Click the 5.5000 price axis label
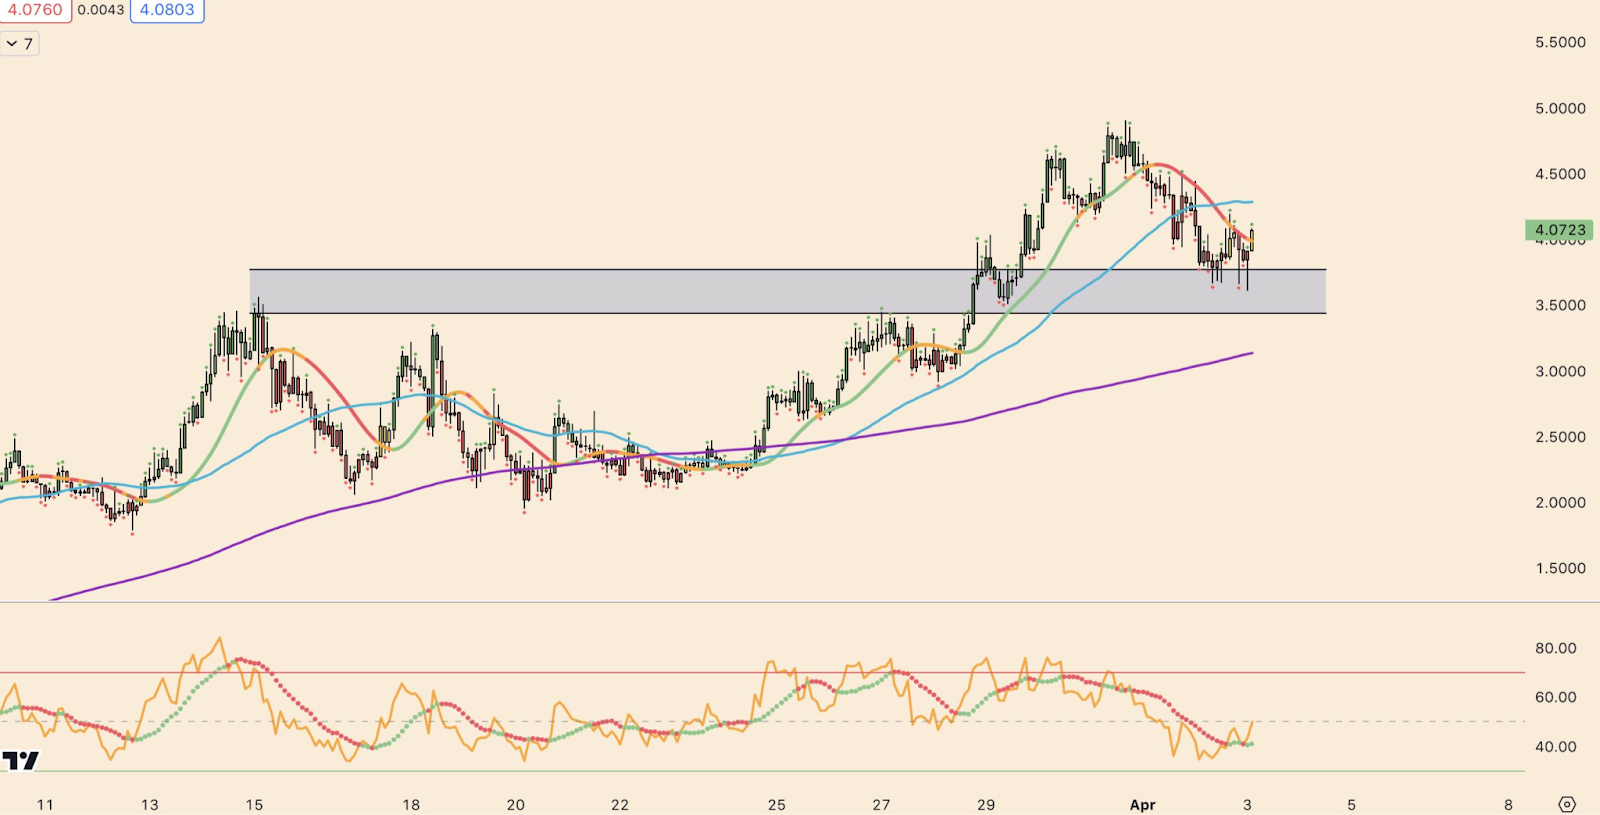Screen dimensions: 1600x815 pyautogui.click(x=1560, y=42)
